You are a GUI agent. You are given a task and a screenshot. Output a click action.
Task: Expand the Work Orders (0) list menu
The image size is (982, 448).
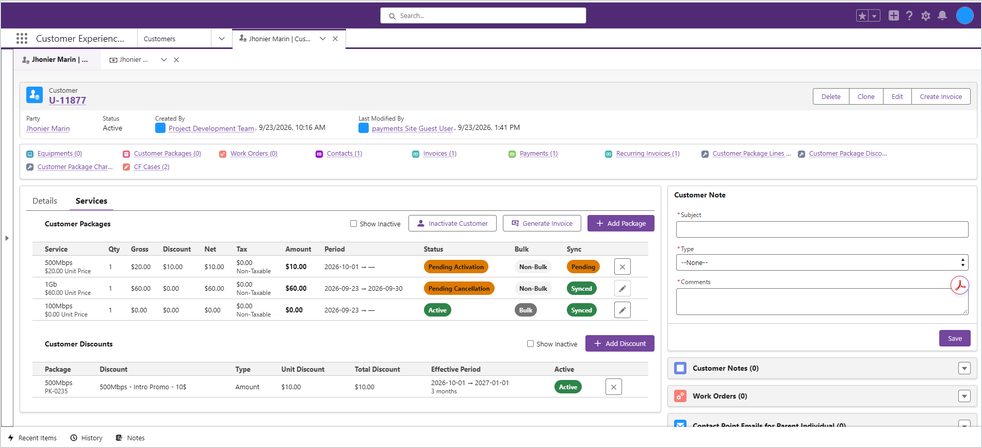tap(964, 396)
